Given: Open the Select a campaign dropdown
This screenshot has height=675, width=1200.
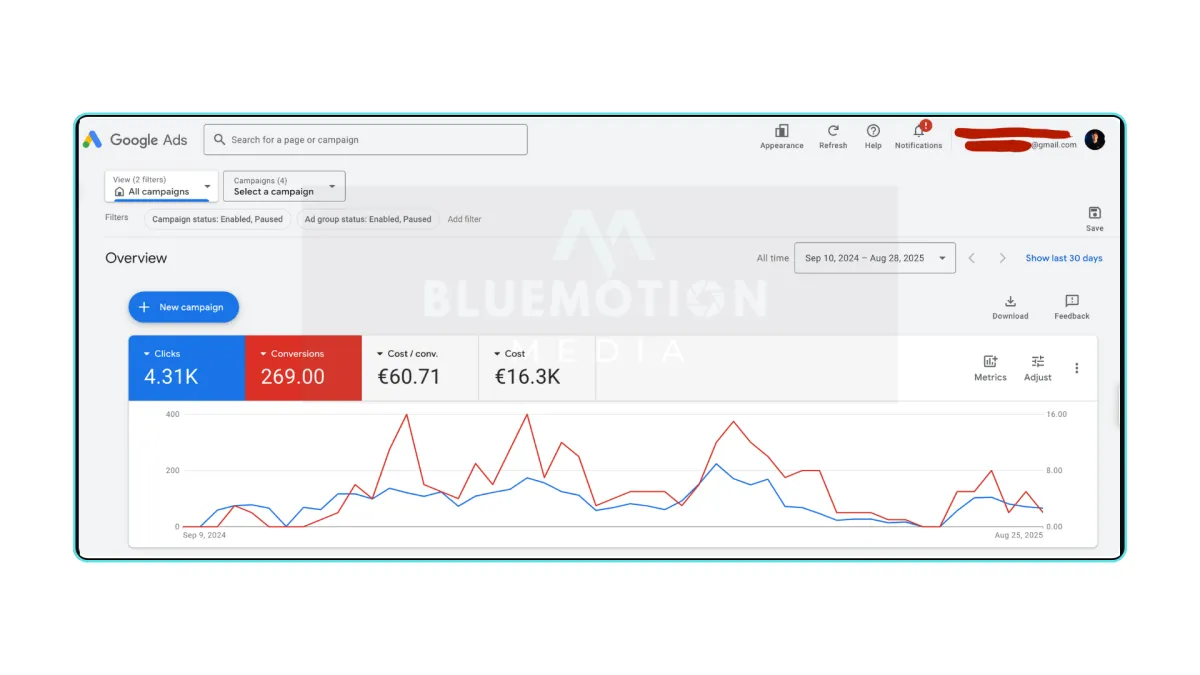Looking at the screenshot, I should coord(284,186).
